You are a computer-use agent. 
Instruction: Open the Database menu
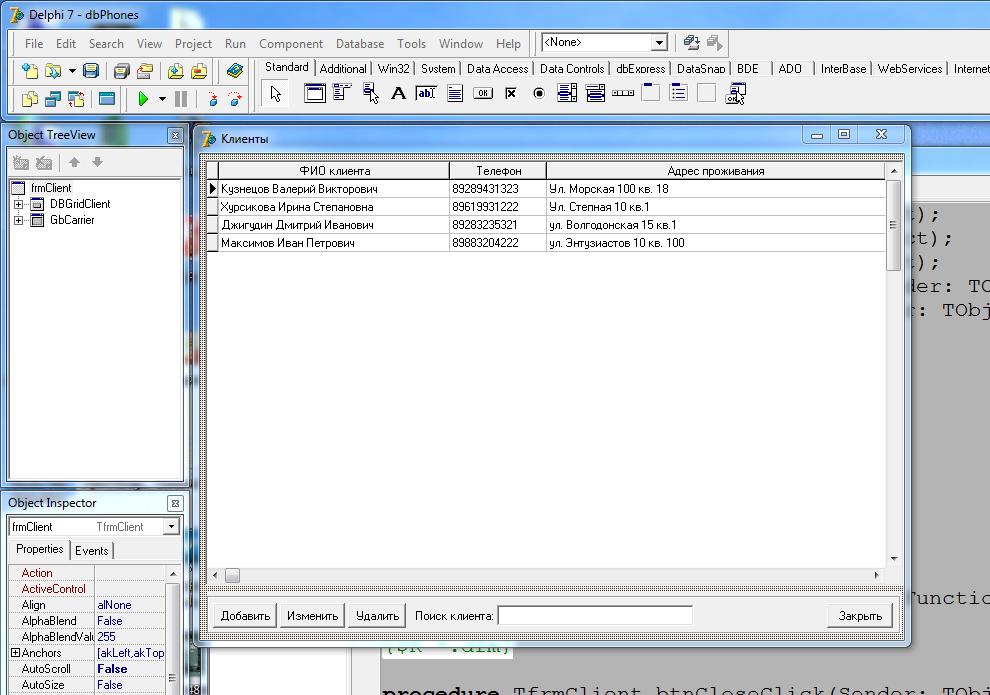360,44
